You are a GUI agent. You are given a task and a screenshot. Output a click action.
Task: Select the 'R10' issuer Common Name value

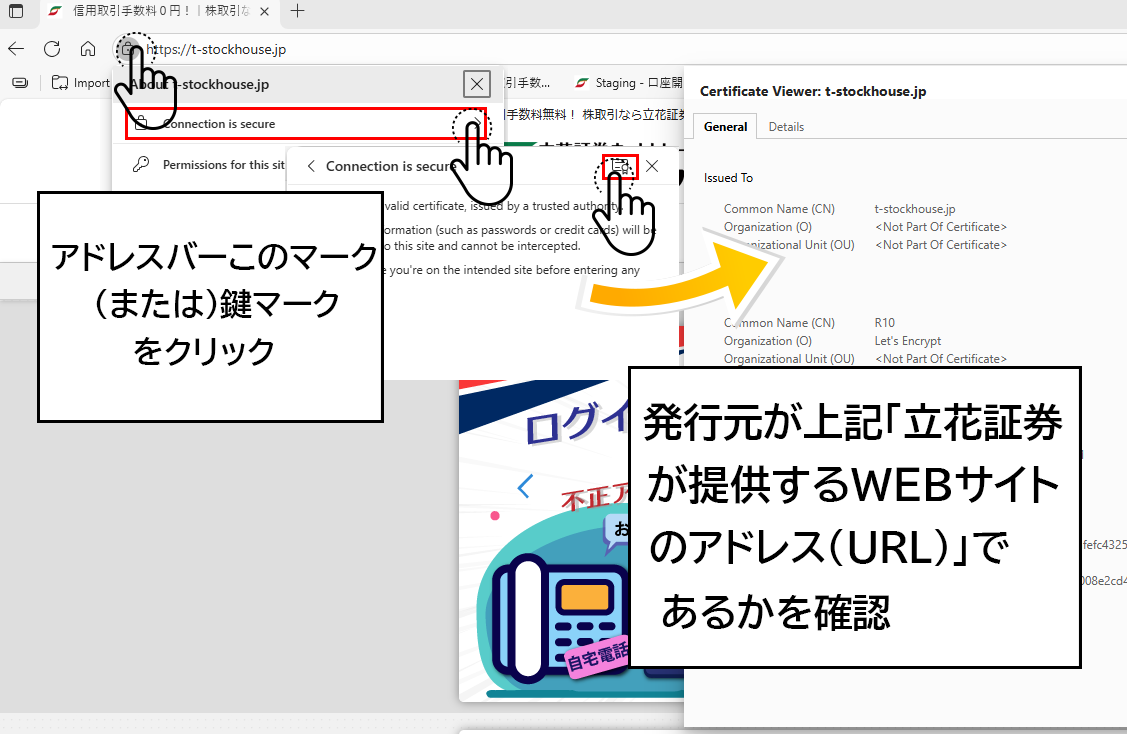[x=885, y=323]
